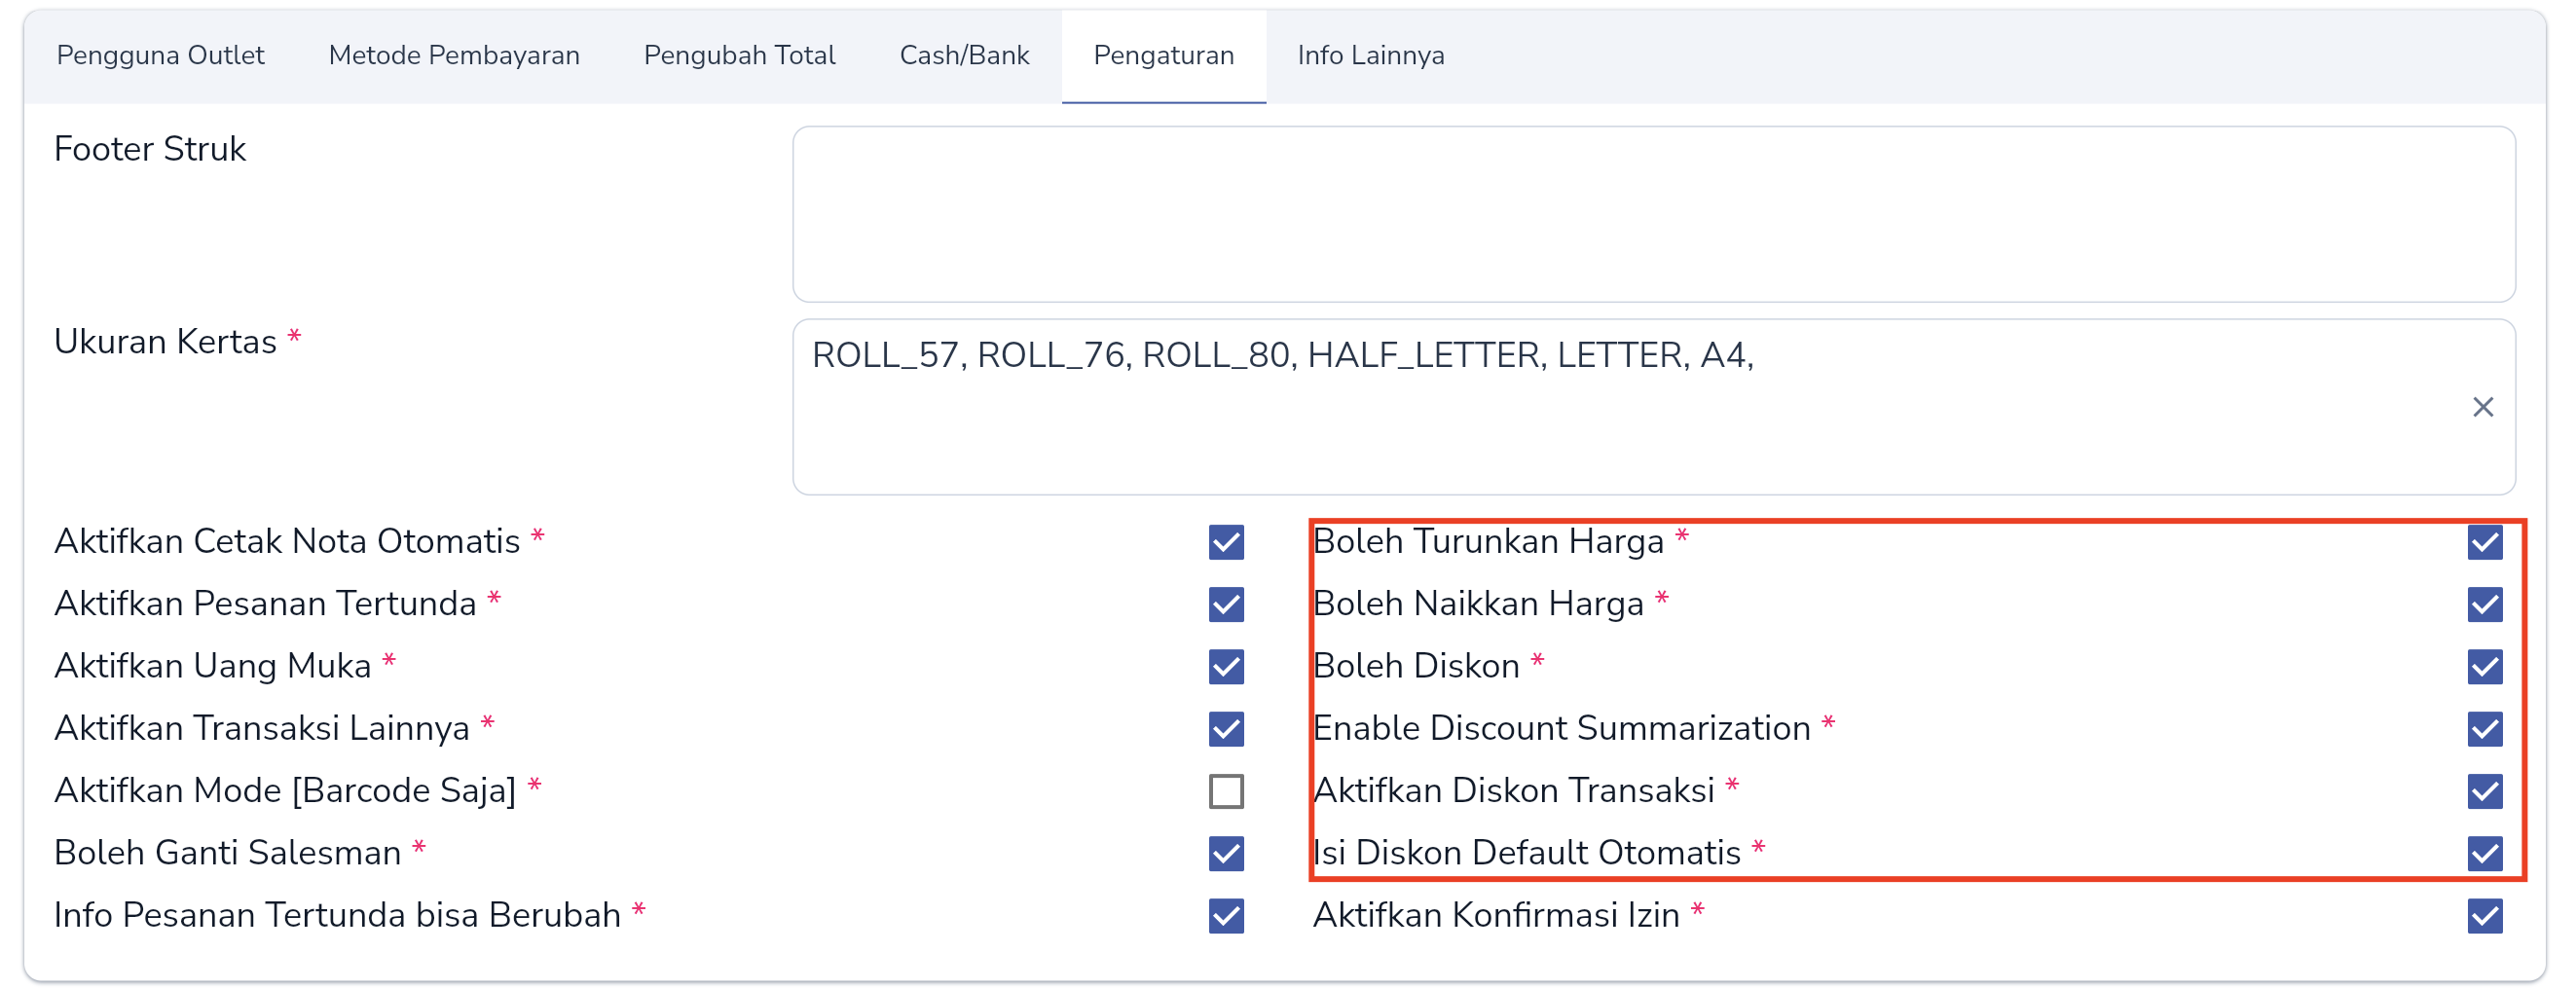Select the Cash/Bank tab
Screen dimensions: 2576x989
point(964,55)
